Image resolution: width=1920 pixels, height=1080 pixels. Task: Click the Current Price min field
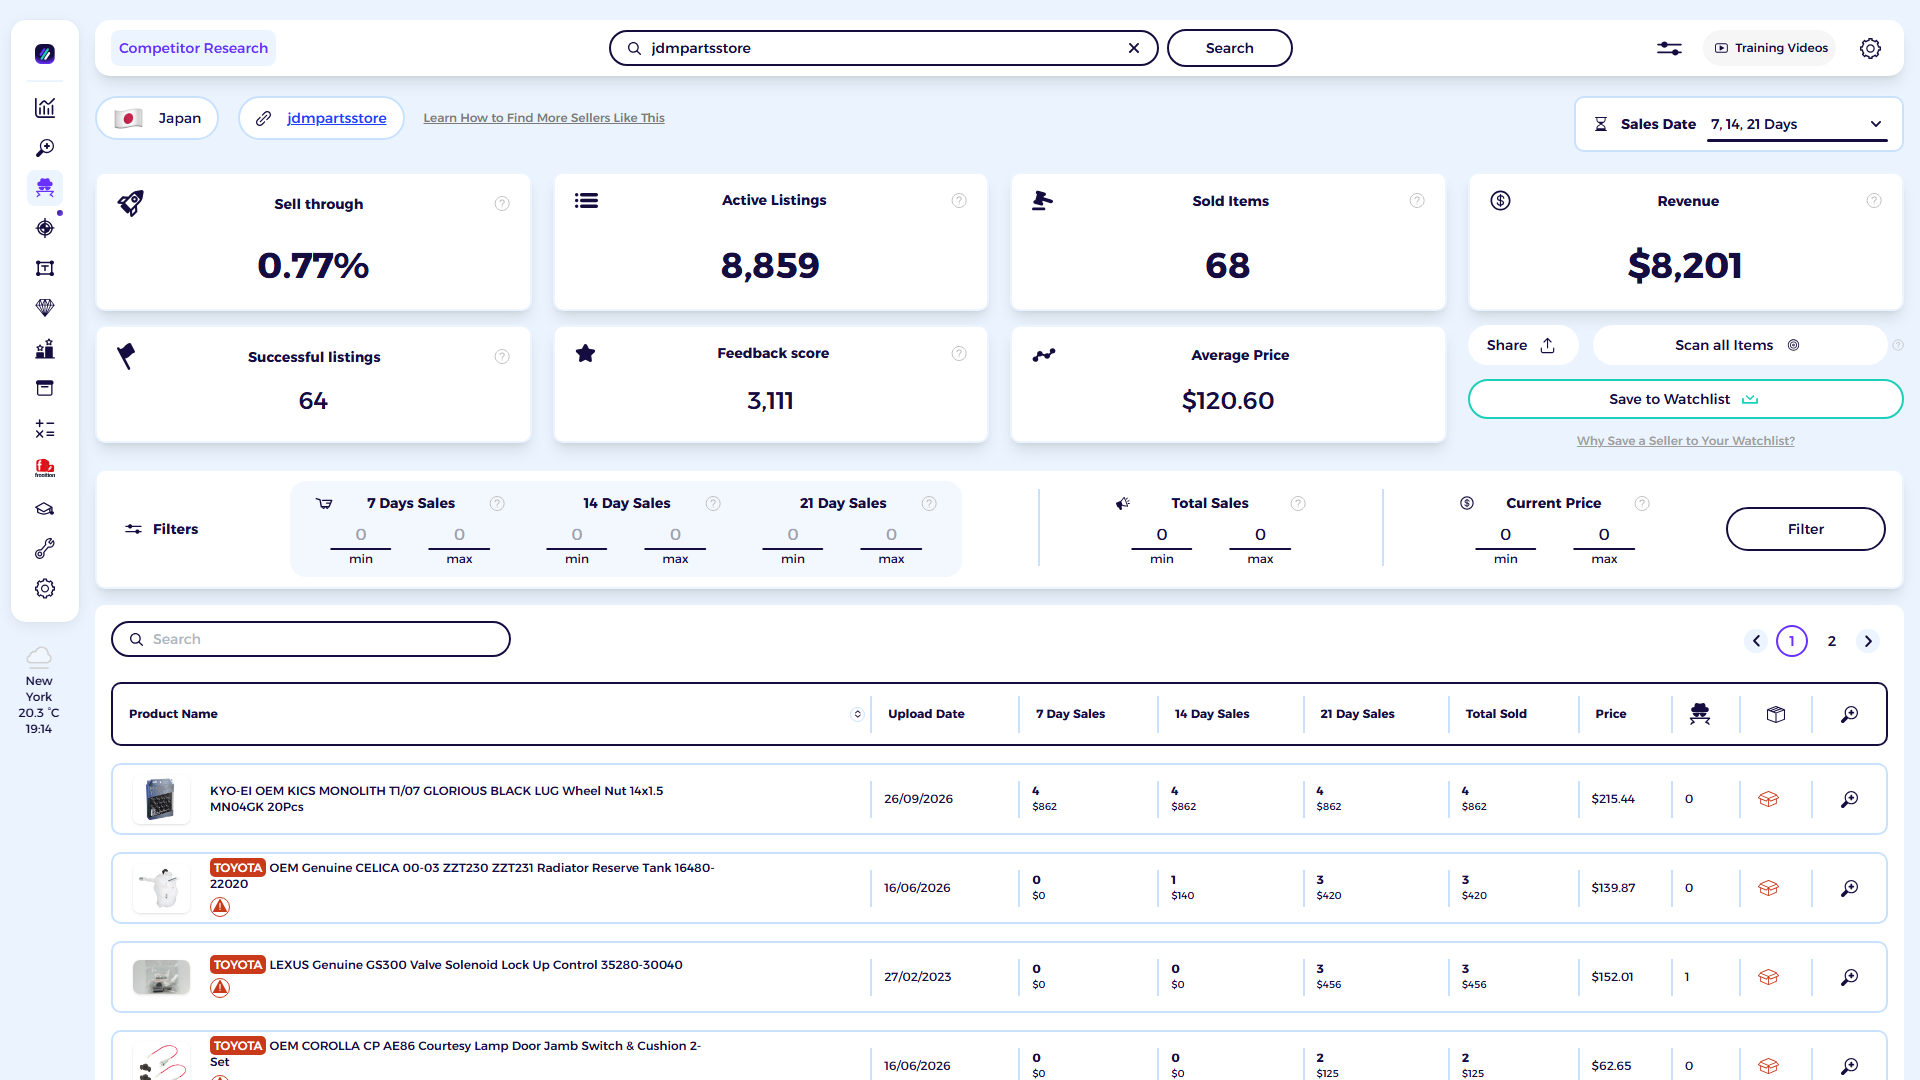coord(1505,536)
